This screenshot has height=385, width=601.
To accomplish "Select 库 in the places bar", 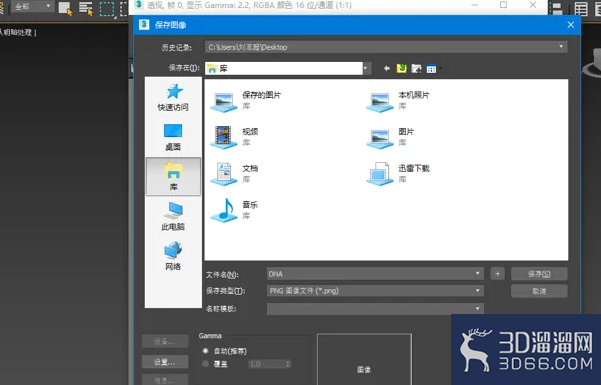I will [173, 176].
